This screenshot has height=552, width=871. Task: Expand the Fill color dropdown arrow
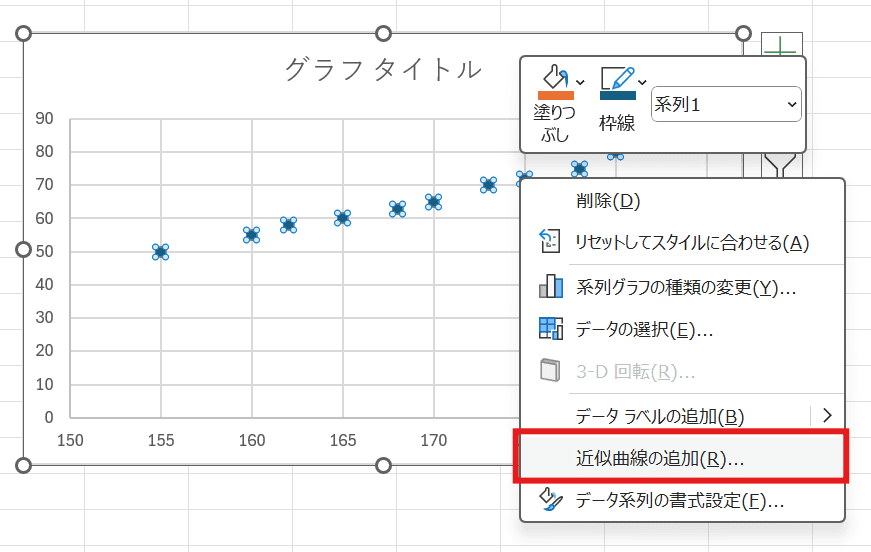[581, 81]
